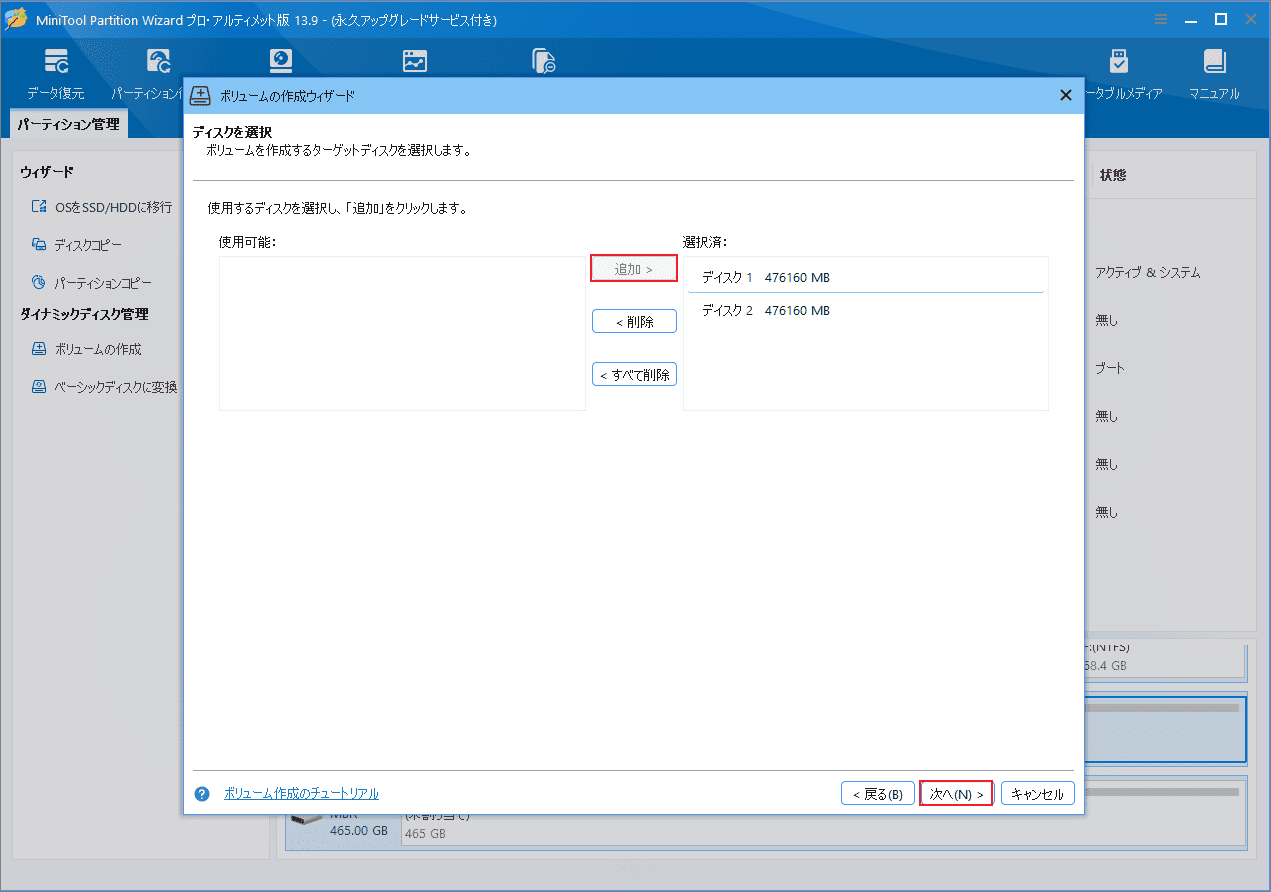1271x892 pixels.
Task: Click the 465.00 GB disk label
Action: pyautogui.click(x=358, y=831)
